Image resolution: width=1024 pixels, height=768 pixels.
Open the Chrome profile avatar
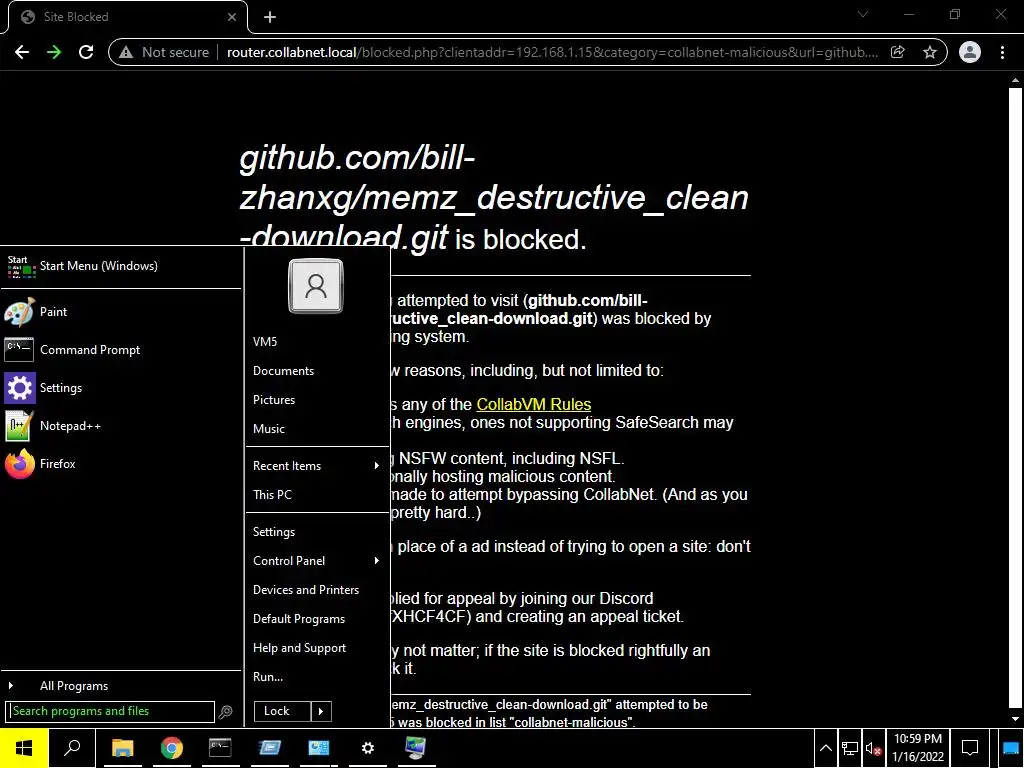(970, 52)
